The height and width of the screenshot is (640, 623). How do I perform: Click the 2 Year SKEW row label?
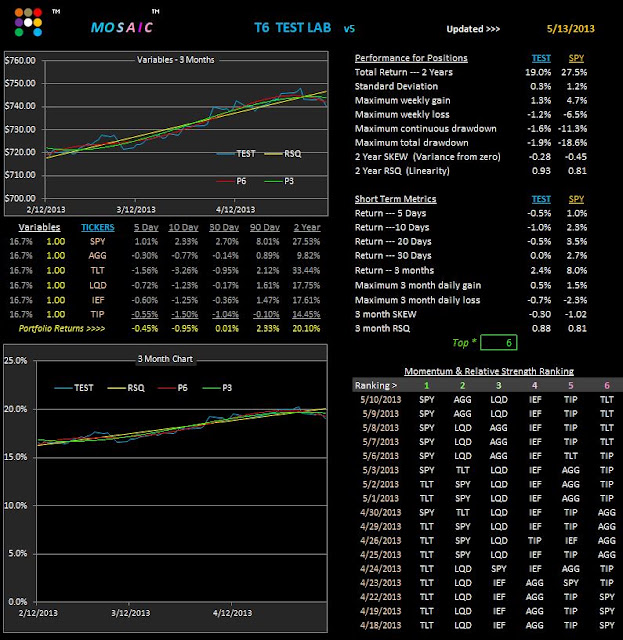427,157
